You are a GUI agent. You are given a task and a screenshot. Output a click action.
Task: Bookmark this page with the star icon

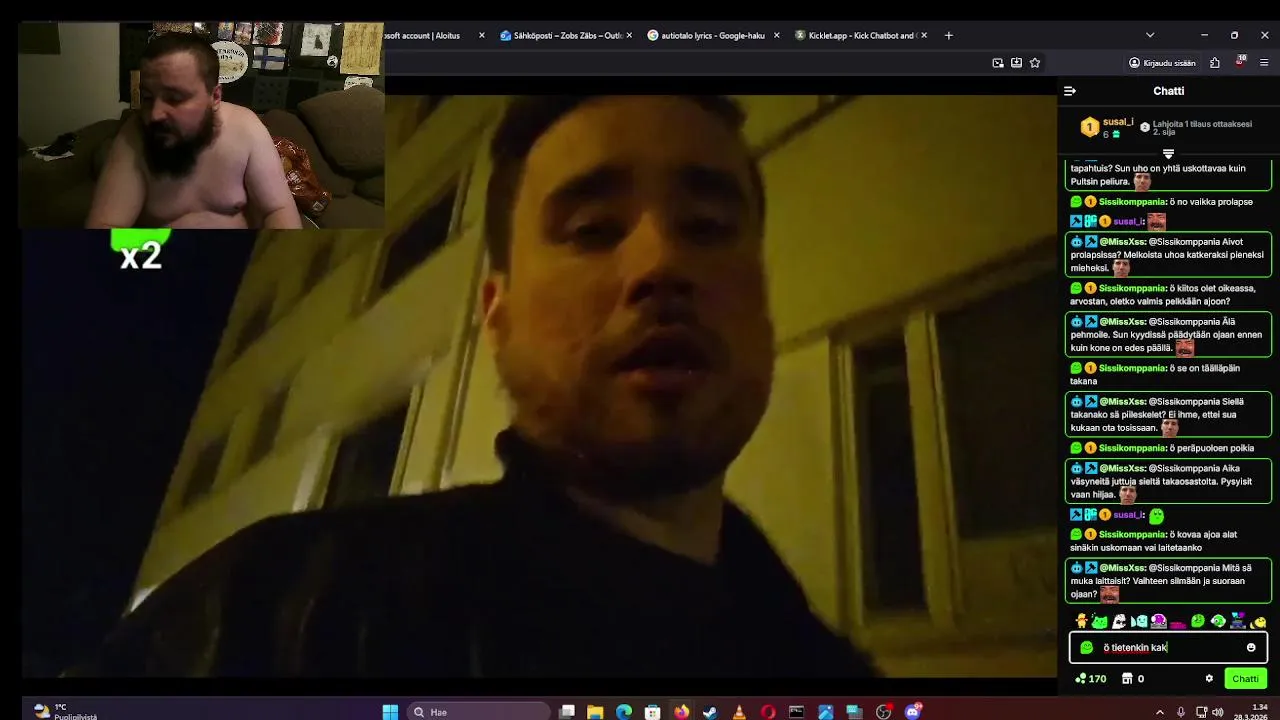[x=1035, y=62]
